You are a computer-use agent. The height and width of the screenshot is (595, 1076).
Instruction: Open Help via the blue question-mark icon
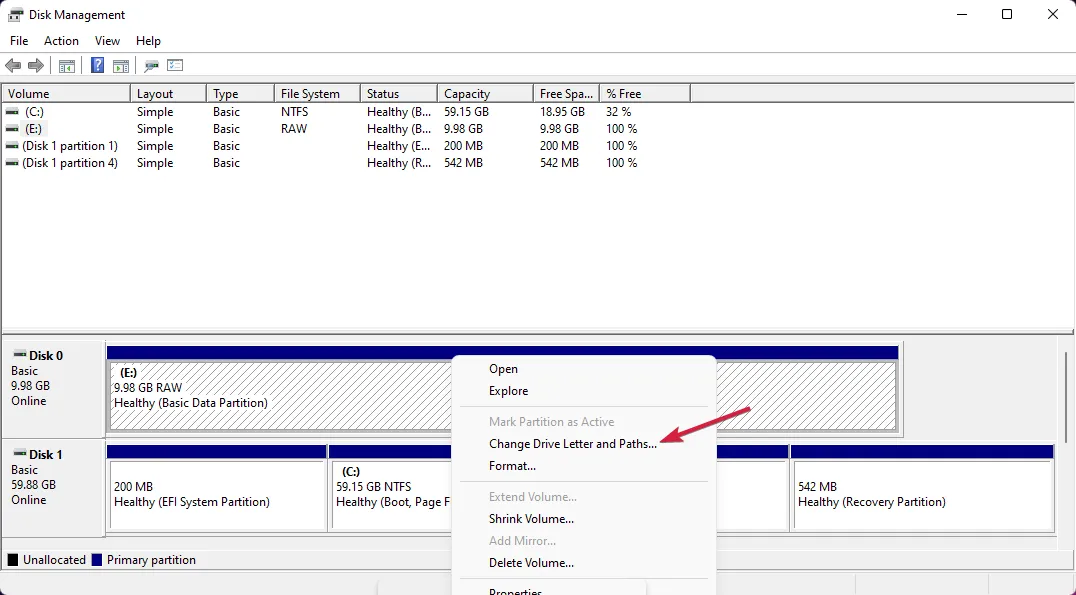pyautogui.click(x=98, y=66)
